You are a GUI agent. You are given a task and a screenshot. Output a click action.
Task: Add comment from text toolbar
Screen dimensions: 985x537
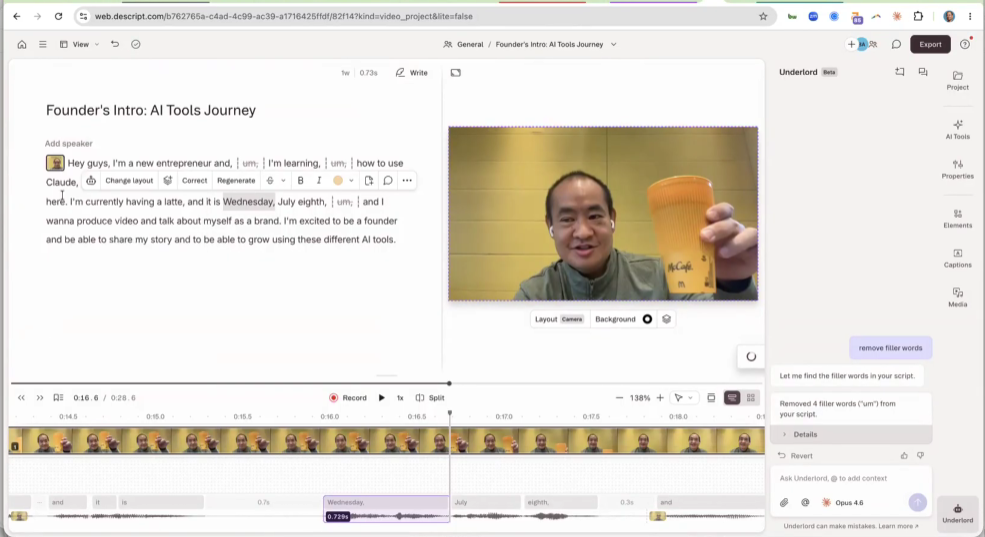pos(388,180)
